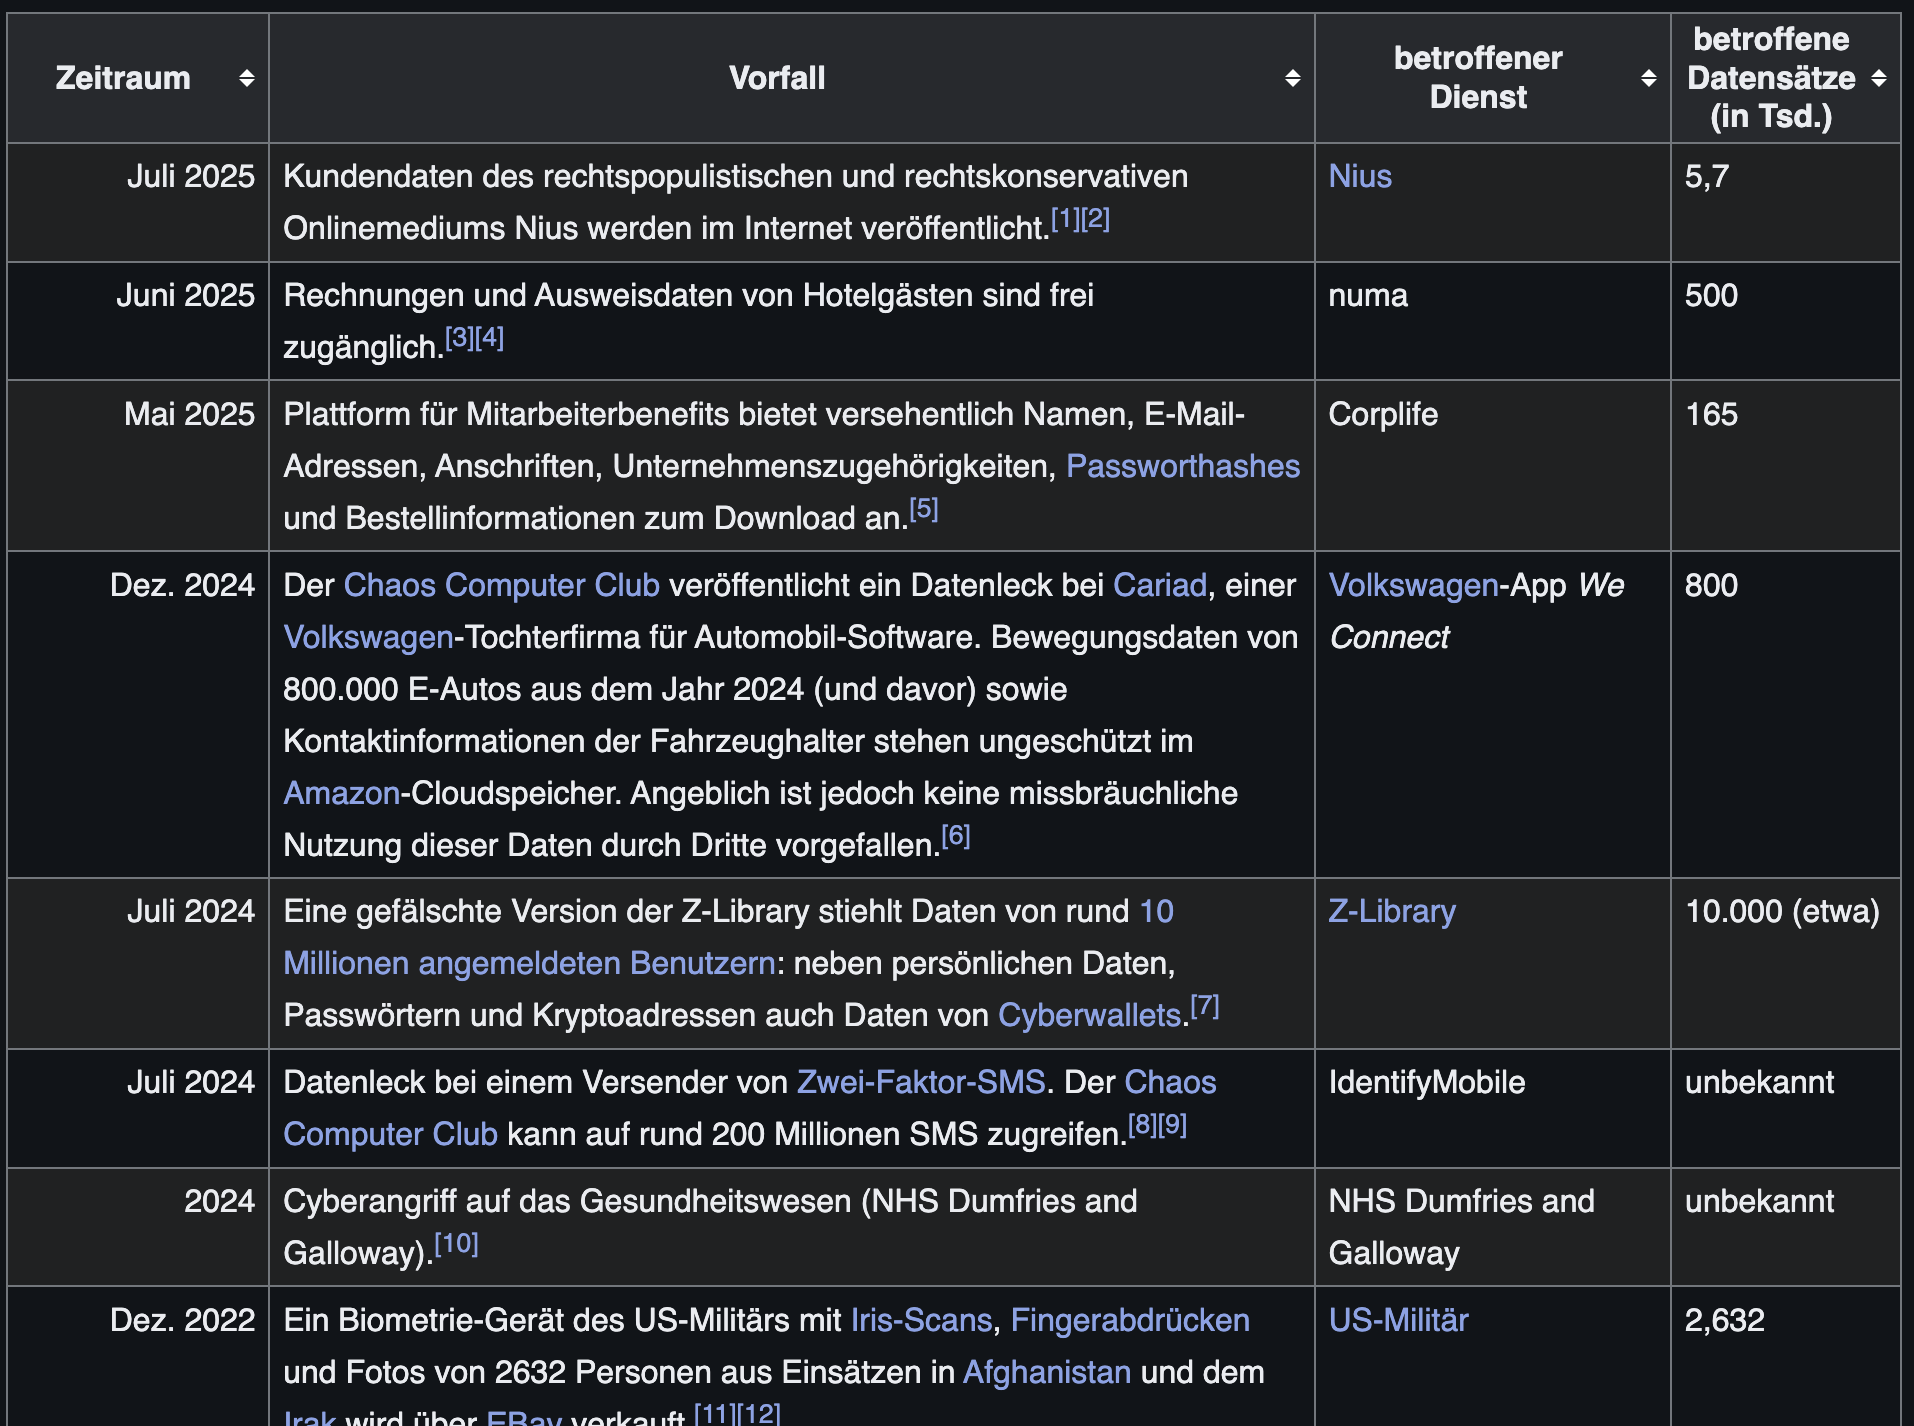Open footnote [5] after Download an
This screenshot has width=1914, height=1426.
(924, 509)
